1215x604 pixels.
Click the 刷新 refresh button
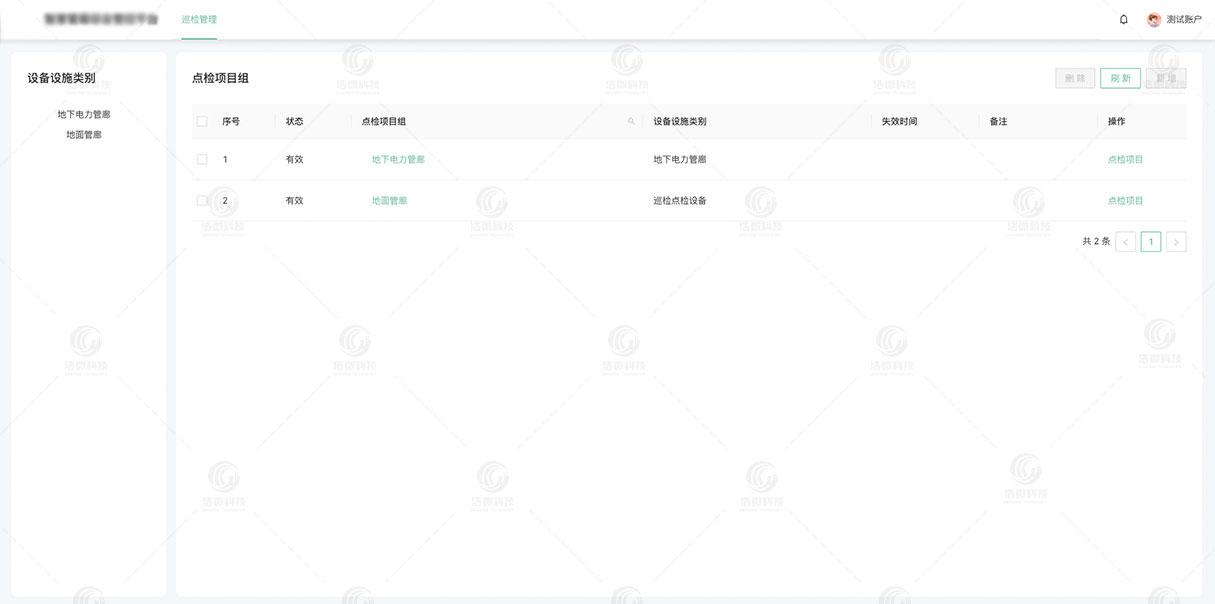point(1120,77)
